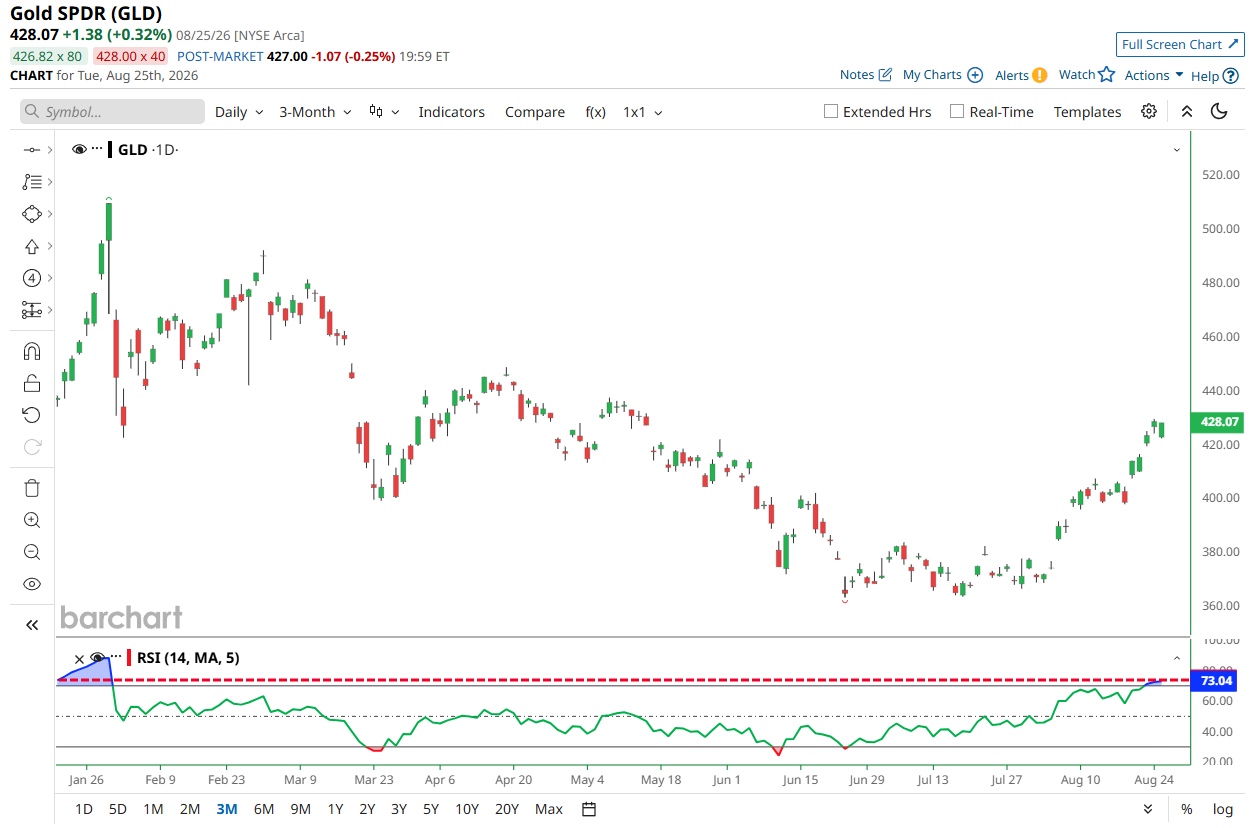Toggle percent scale button
Image resolution: width=1254 pixels, height=828 pixels.
[x=1187, y=809]
